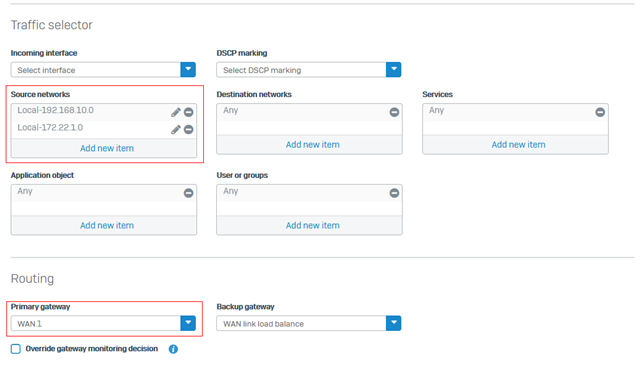
Task: Remove Any from User or groups
Action: [x=394, y=193]
